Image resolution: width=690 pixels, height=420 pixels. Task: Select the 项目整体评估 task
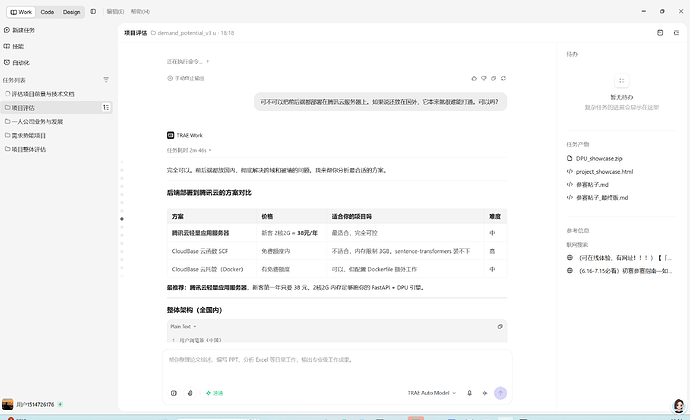point(26,149)
